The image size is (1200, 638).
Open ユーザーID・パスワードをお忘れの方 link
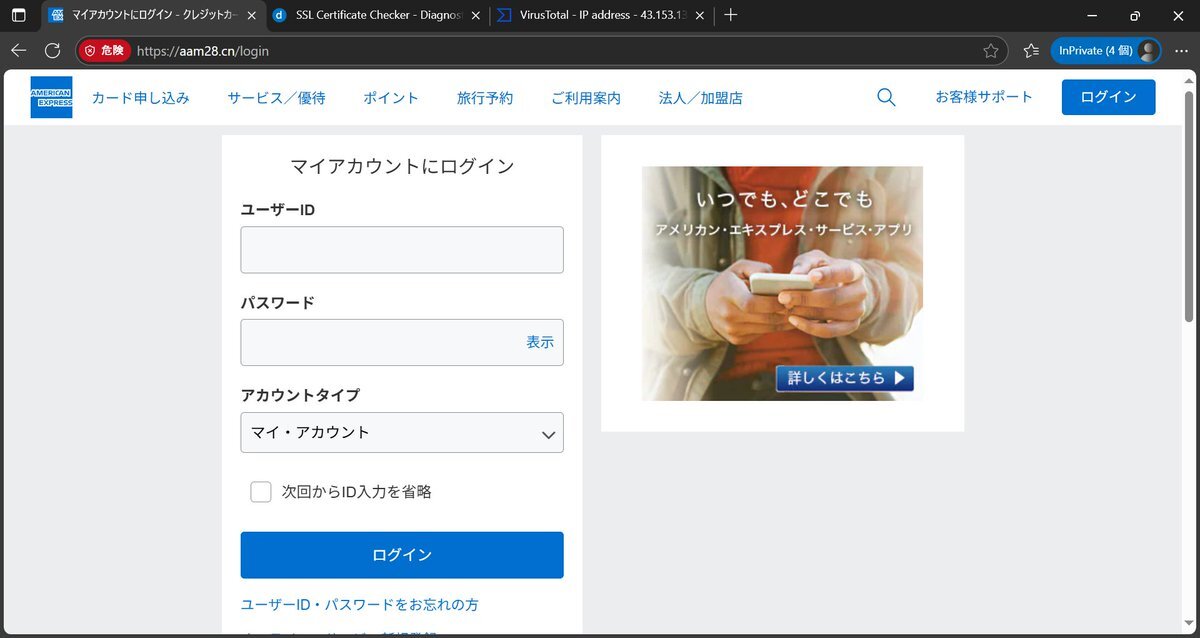tap(360, 605)
